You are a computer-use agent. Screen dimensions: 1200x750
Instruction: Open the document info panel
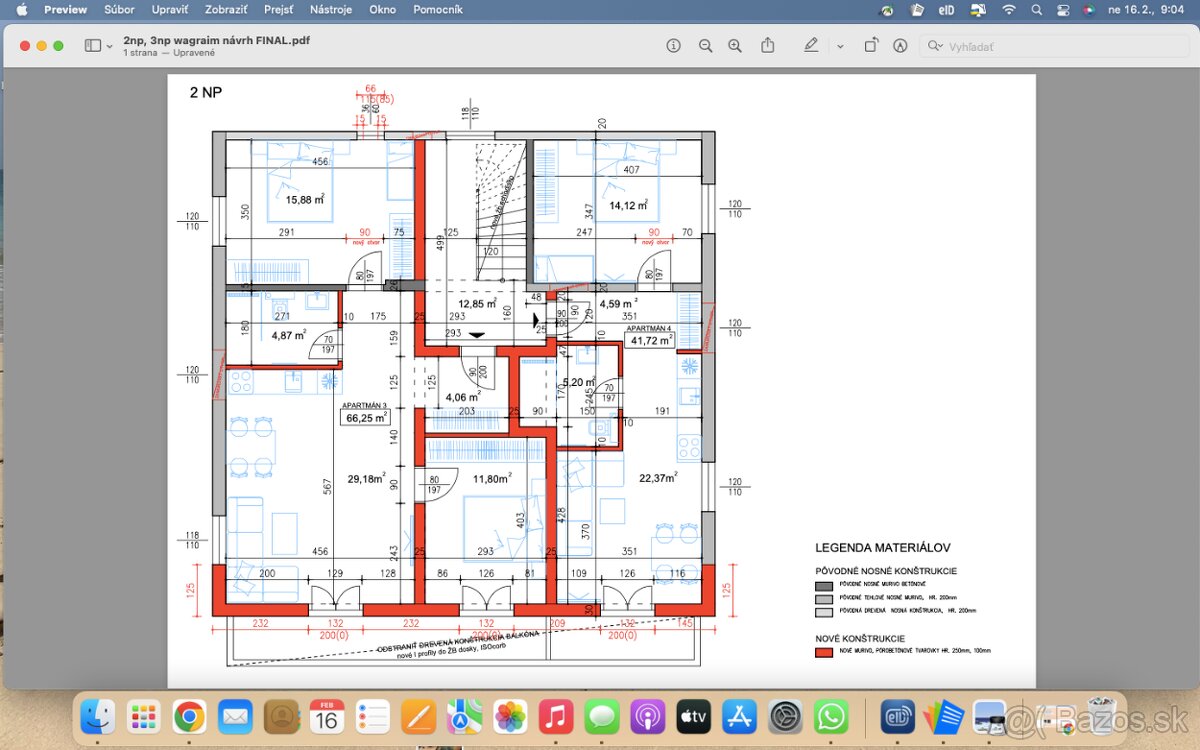pyautogui.click(x=674, y=45)
